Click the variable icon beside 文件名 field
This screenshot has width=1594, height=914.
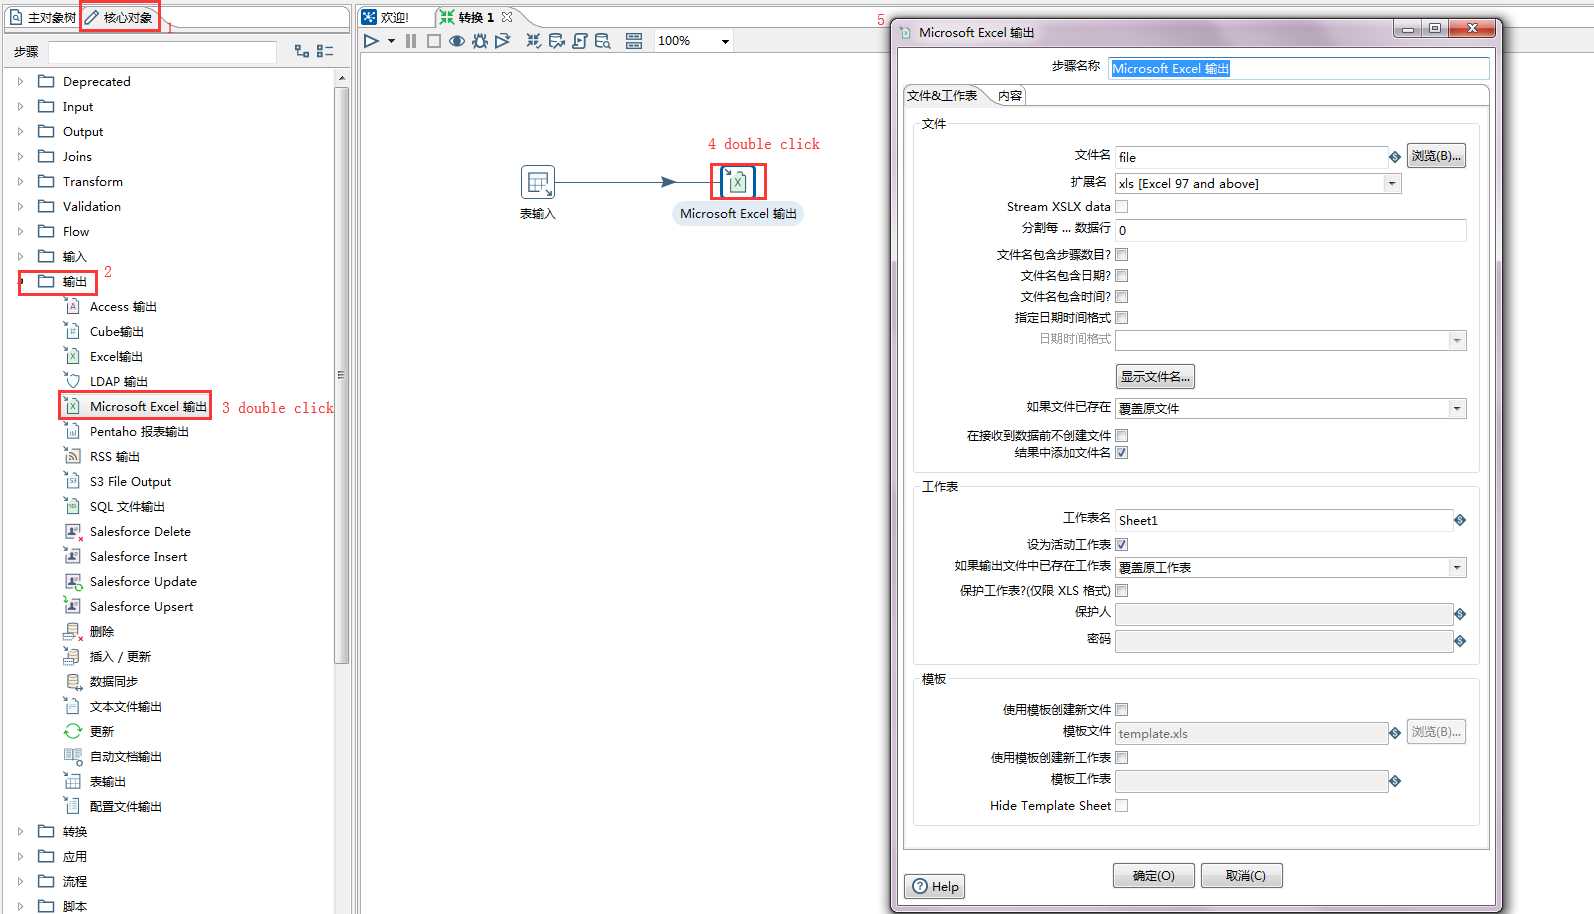[1395, 157]
